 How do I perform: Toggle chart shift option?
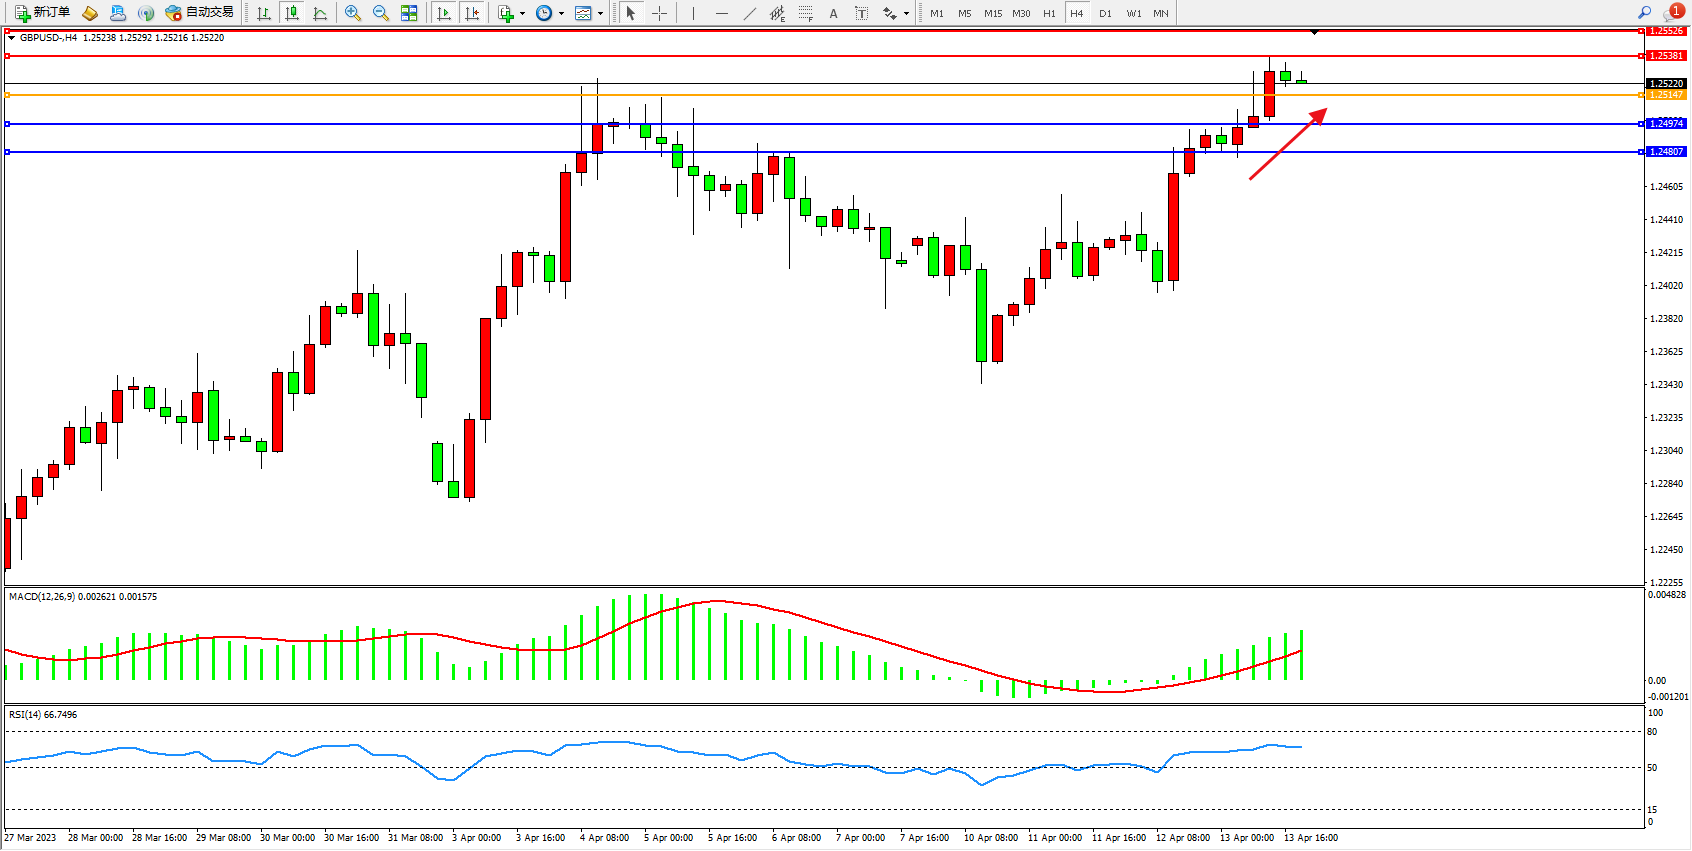[x=472, y=13]
